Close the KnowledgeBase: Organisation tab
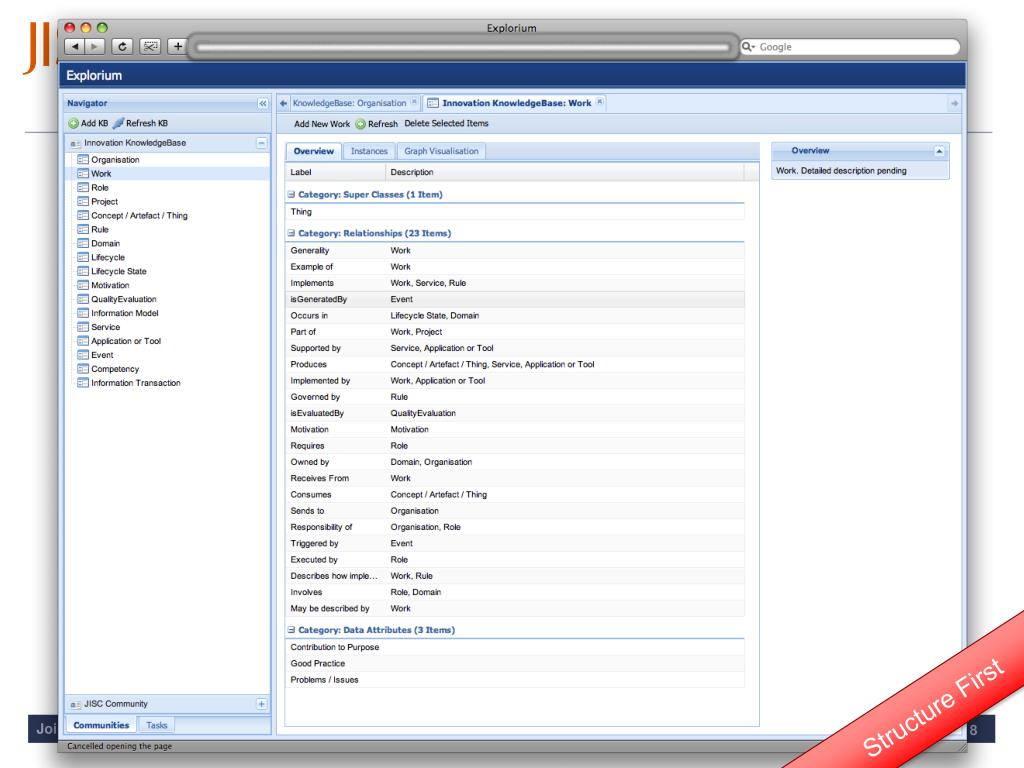 (414, 102)
